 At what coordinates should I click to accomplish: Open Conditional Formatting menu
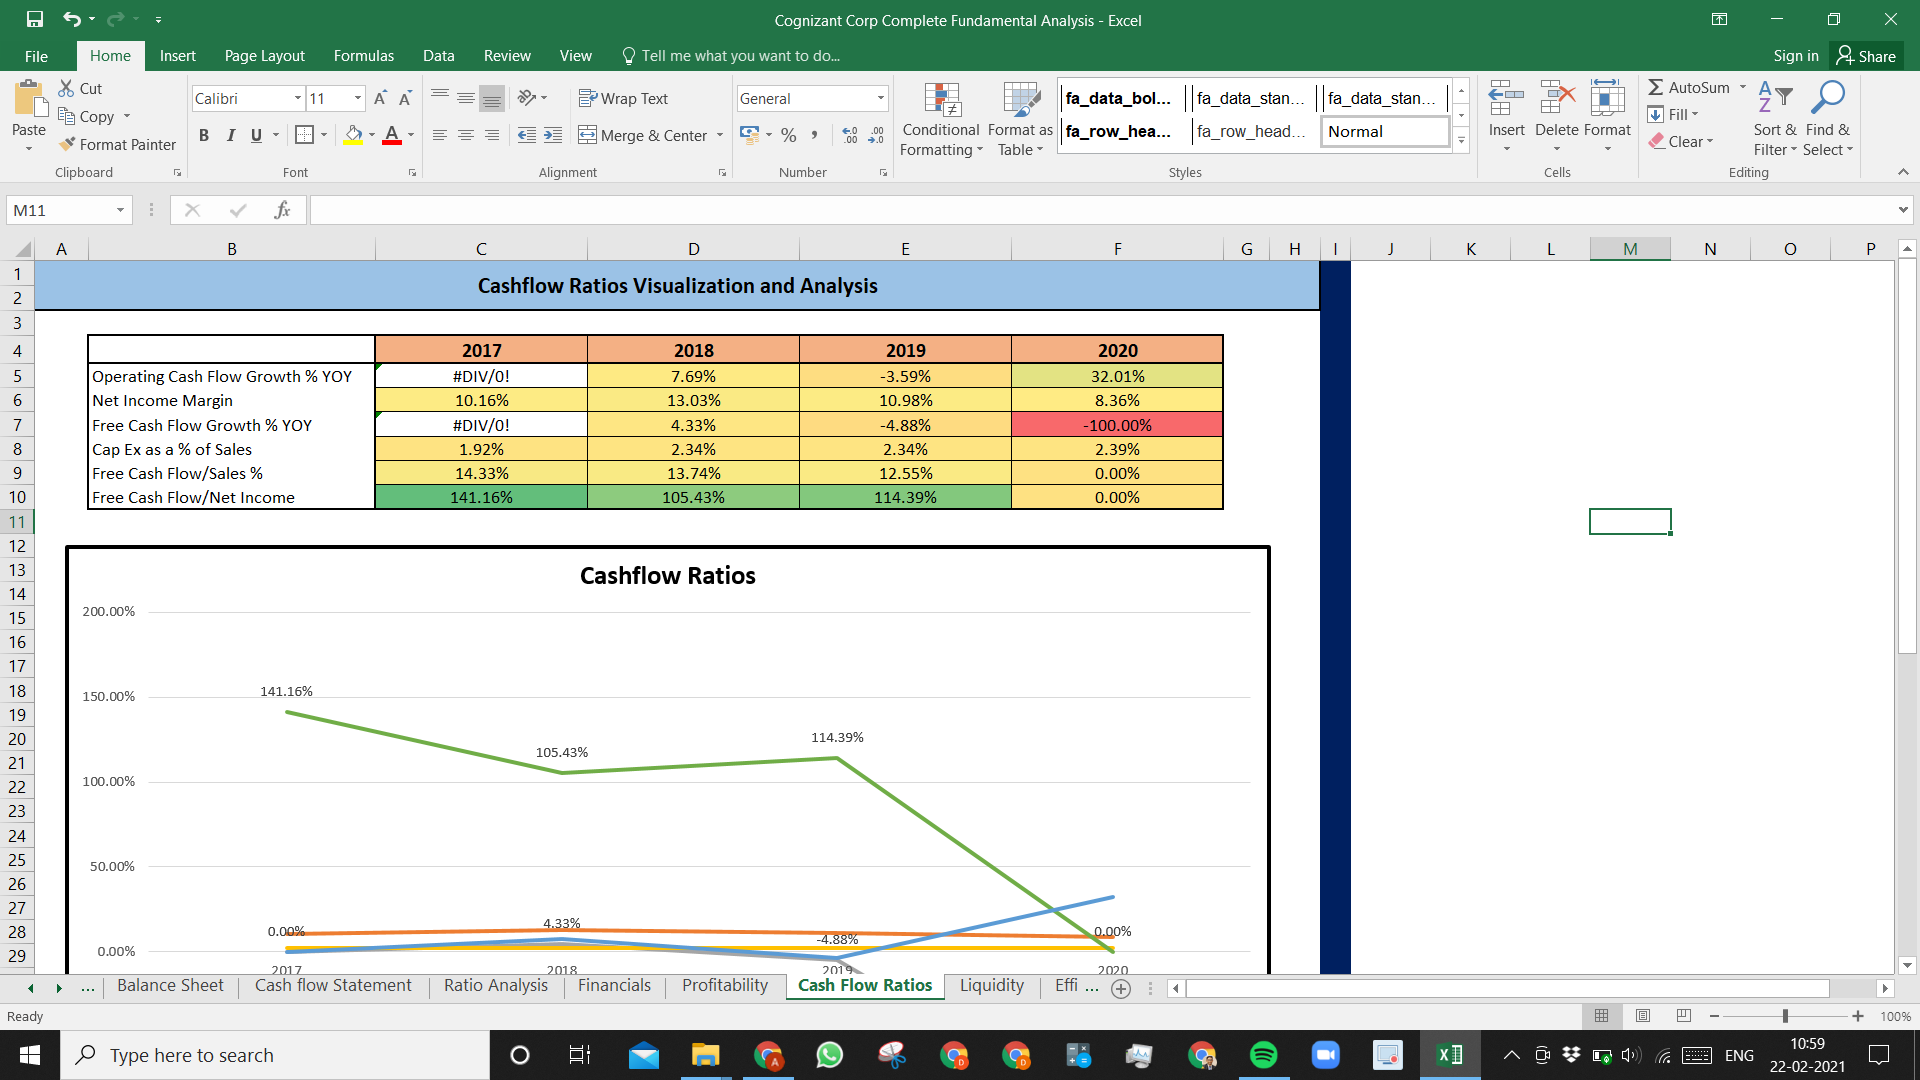click(x=941, y=119)
